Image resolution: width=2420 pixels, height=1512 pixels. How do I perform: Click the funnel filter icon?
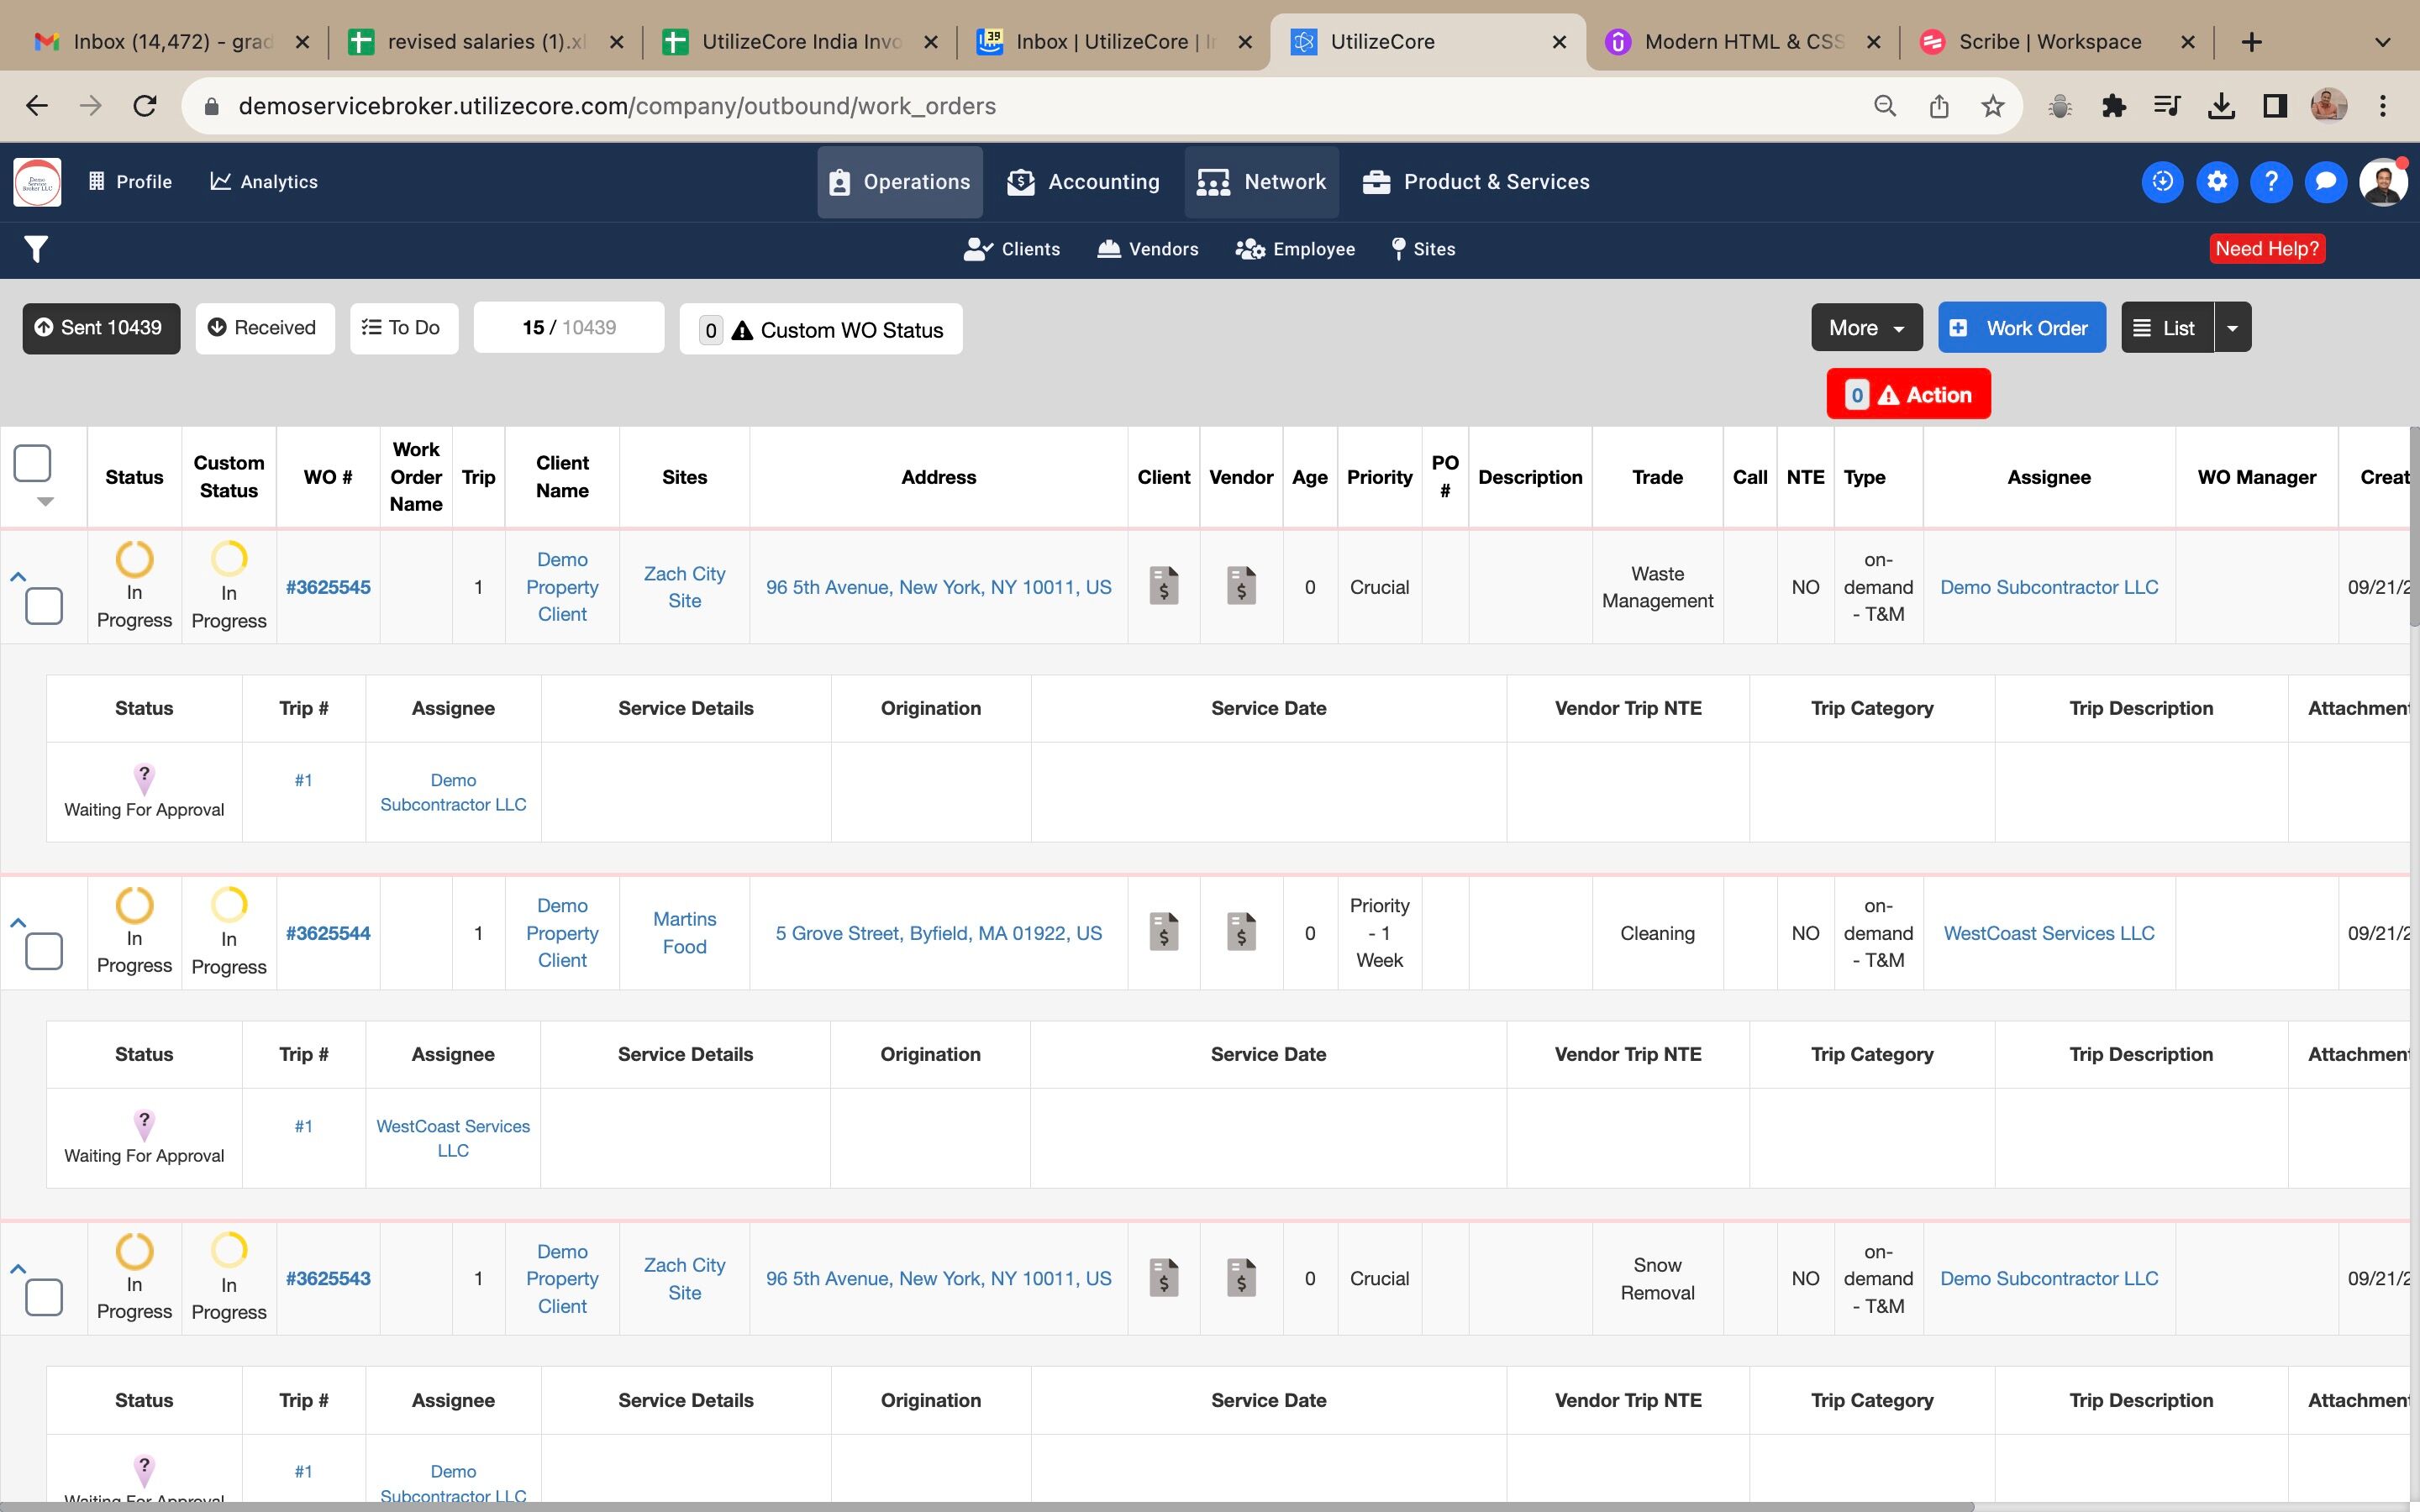coord(36,249)
